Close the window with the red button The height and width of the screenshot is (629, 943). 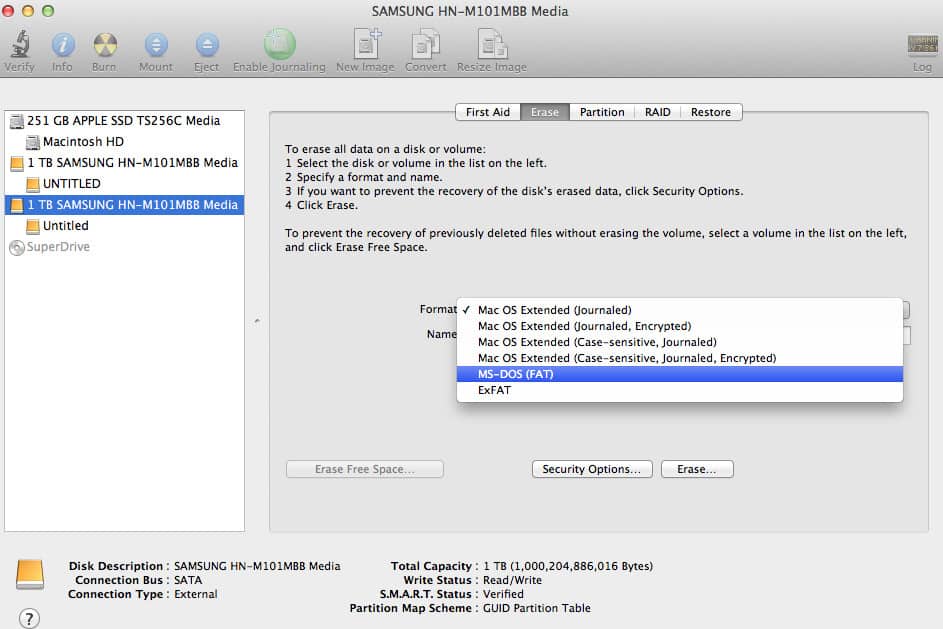click(x=8, y=11)
